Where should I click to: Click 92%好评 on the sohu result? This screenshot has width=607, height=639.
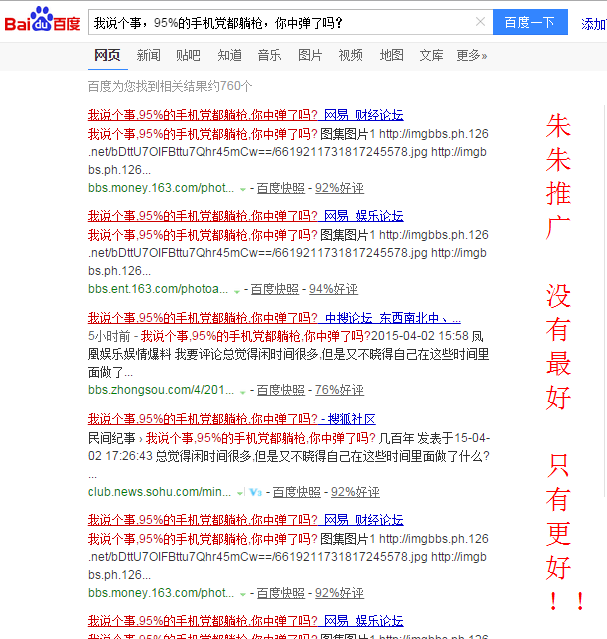(355, 492)
